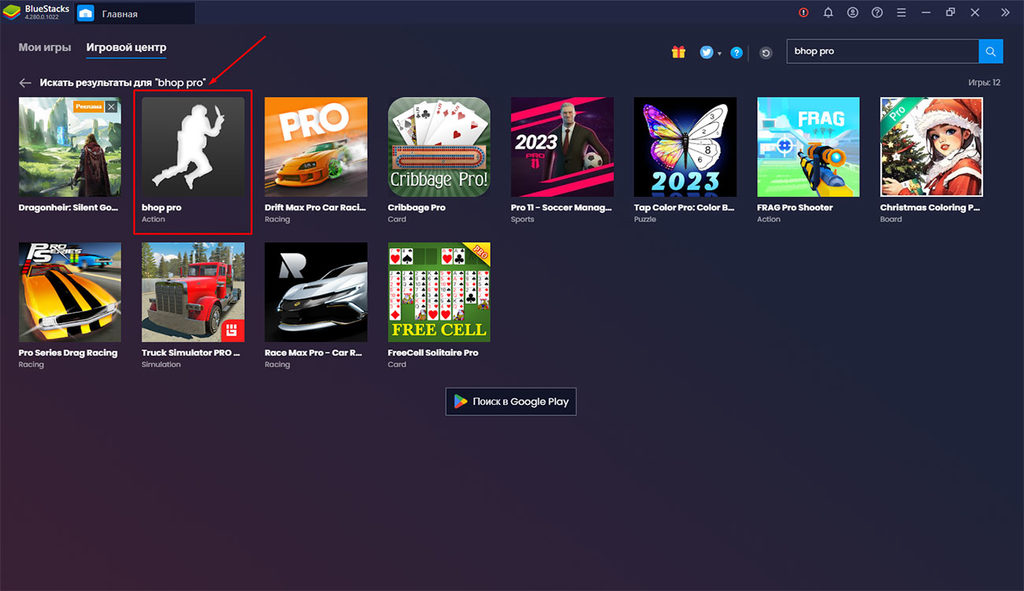Open Truck Simulator PRO thumbnail

click(193, 292)
